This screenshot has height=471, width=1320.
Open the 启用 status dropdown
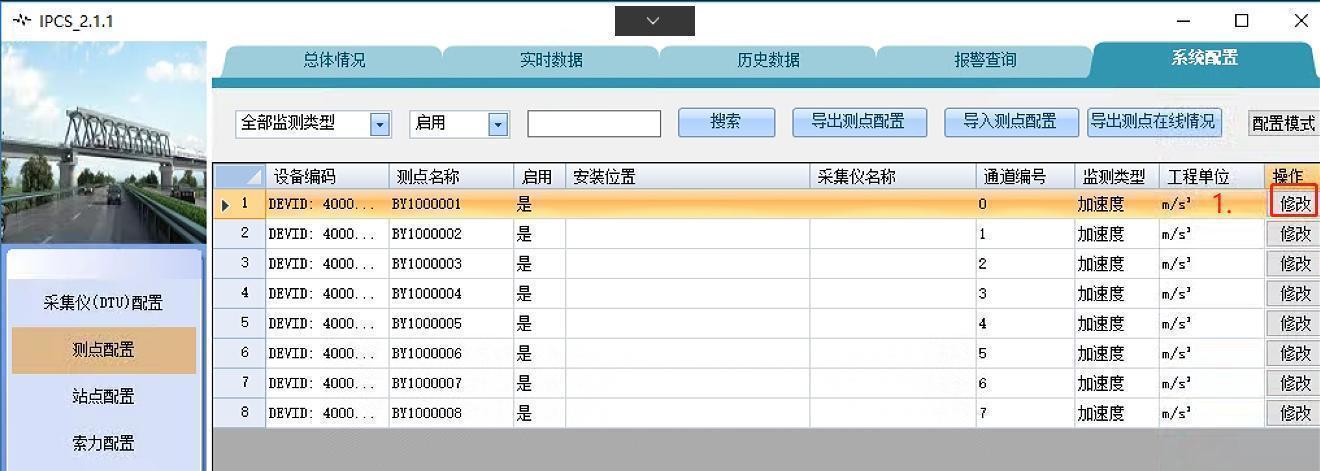(x=498, y=124)
